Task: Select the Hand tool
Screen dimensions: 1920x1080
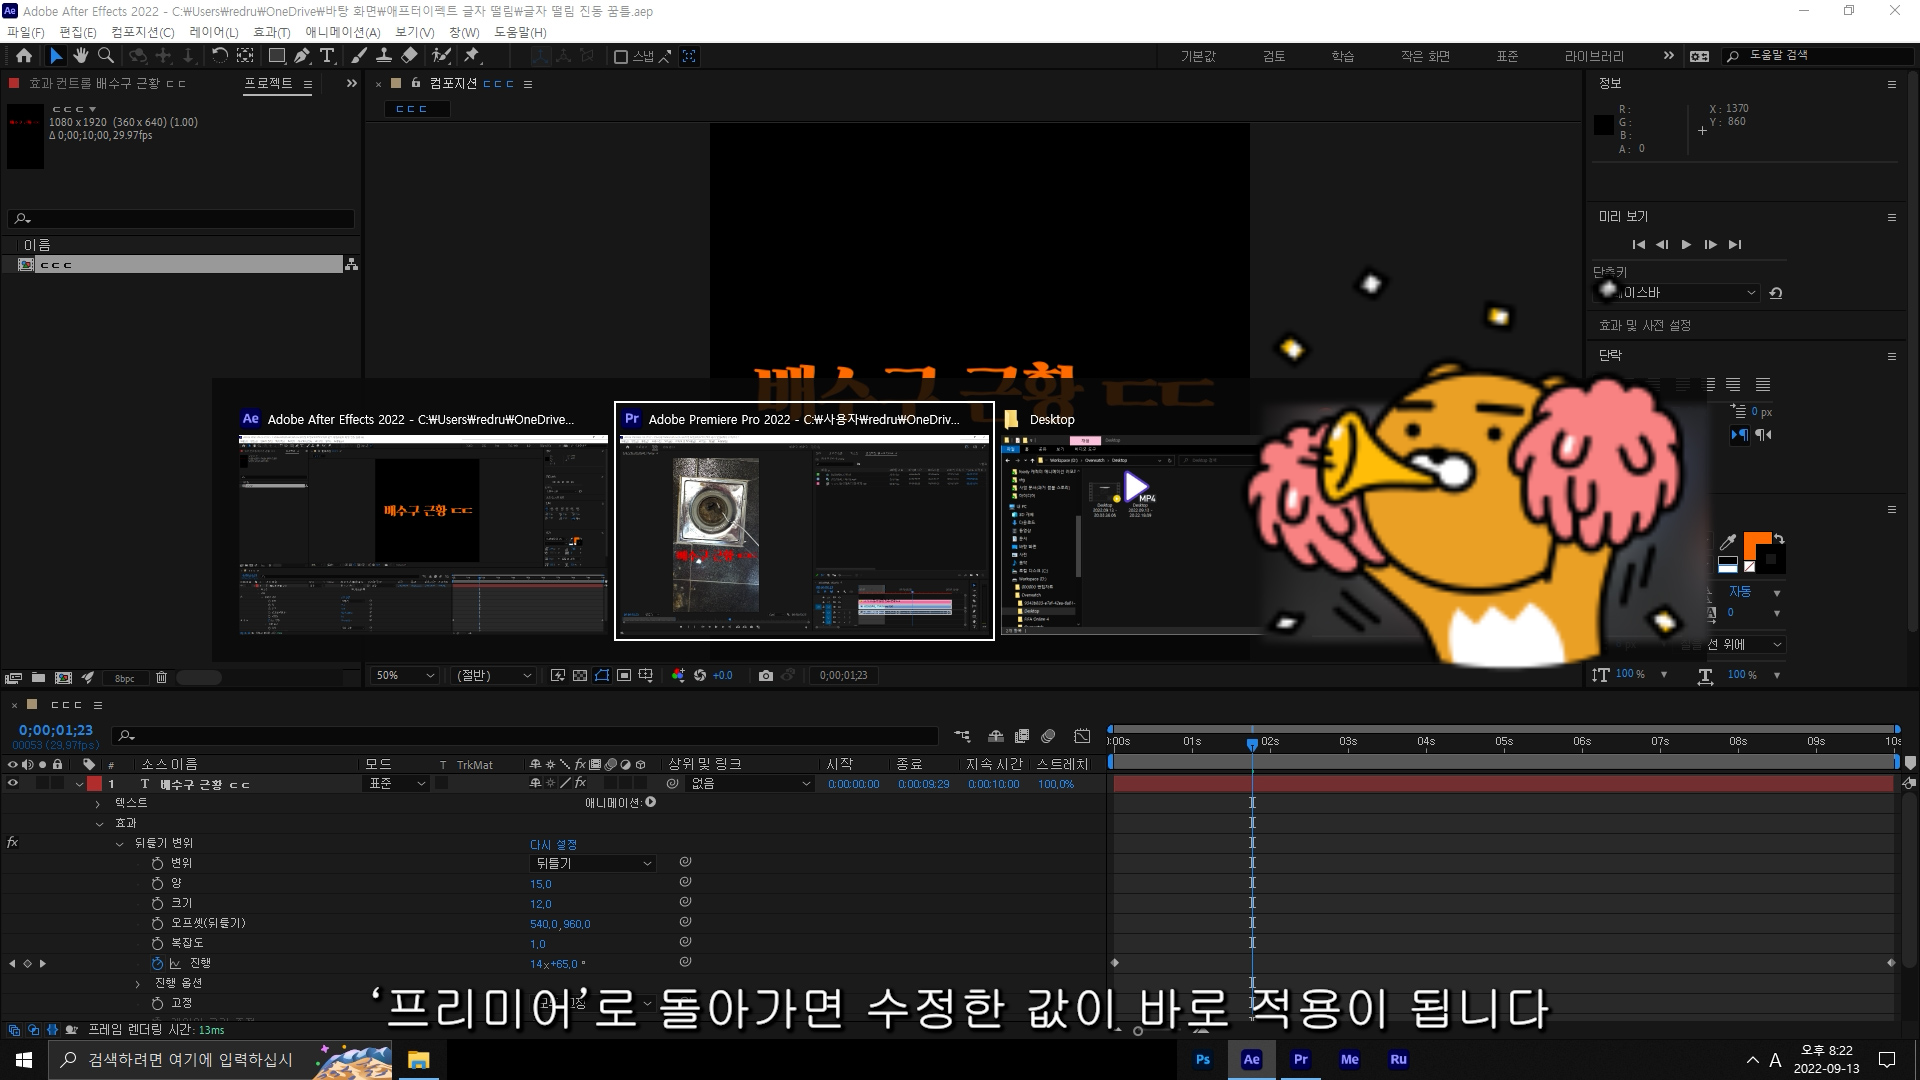Action: coord(80,56)
